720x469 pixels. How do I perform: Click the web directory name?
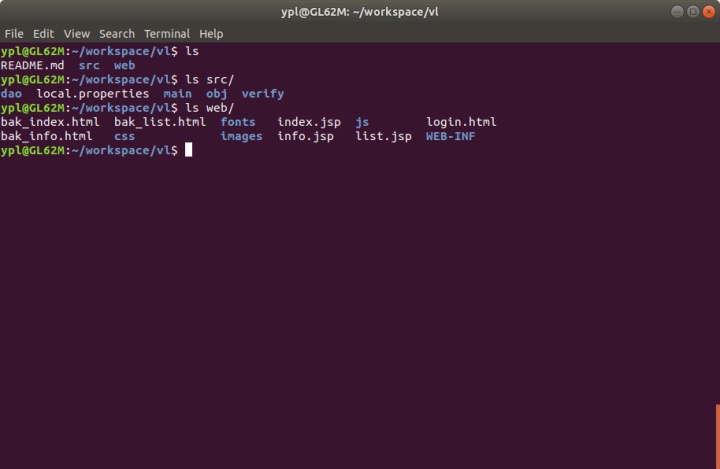[124, 65]
